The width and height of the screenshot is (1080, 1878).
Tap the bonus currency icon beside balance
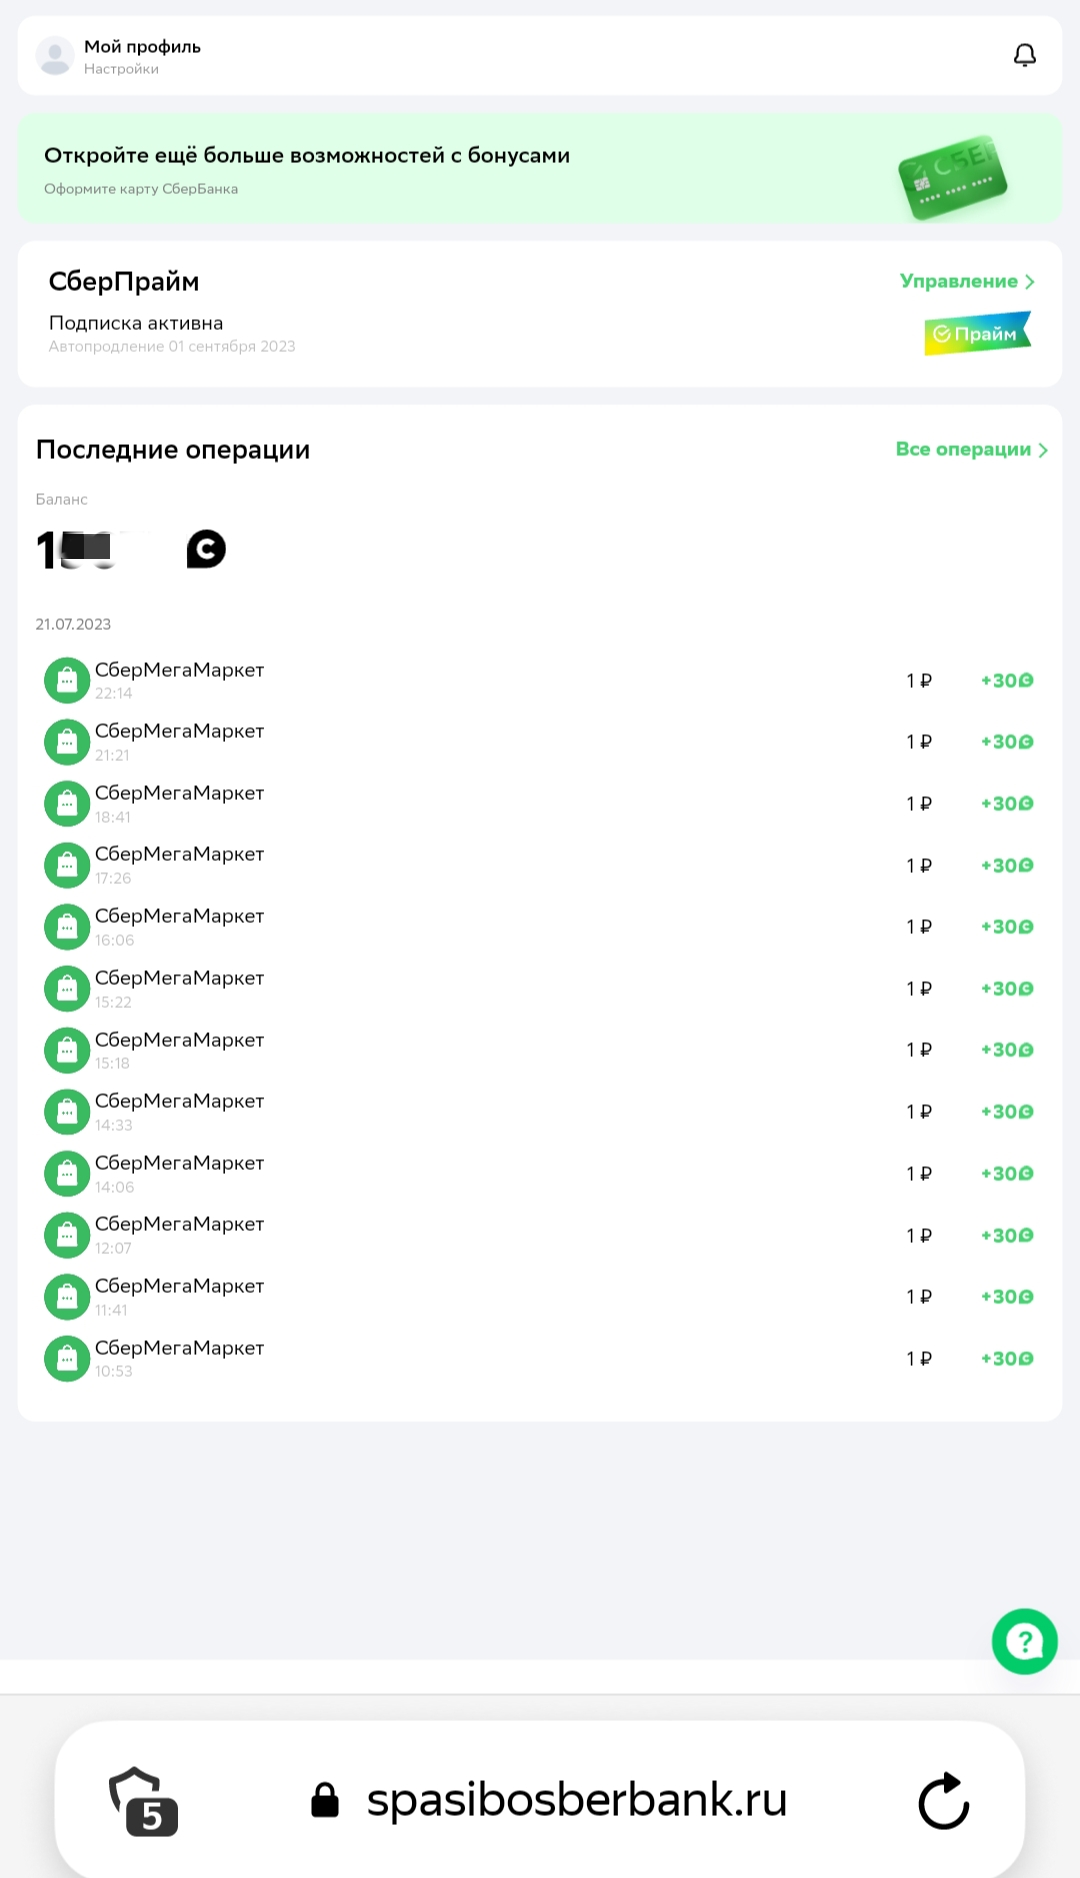[206, 549]
